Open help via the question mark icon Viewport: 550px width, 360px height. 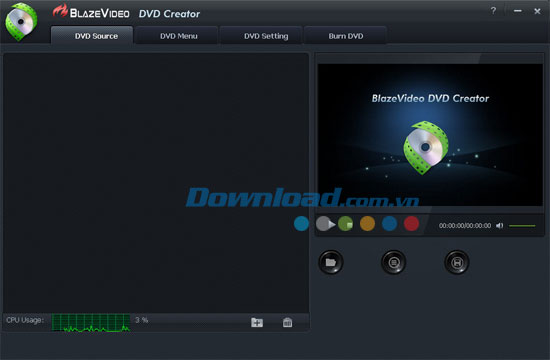493,11
